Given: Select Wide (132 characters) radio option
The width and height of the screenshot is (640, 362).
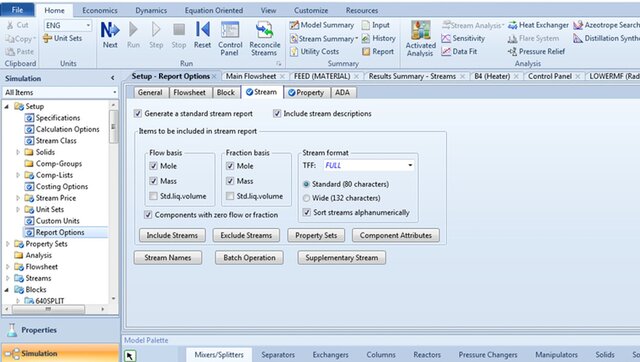Looking at the screenshot, I should click(306, 198).
